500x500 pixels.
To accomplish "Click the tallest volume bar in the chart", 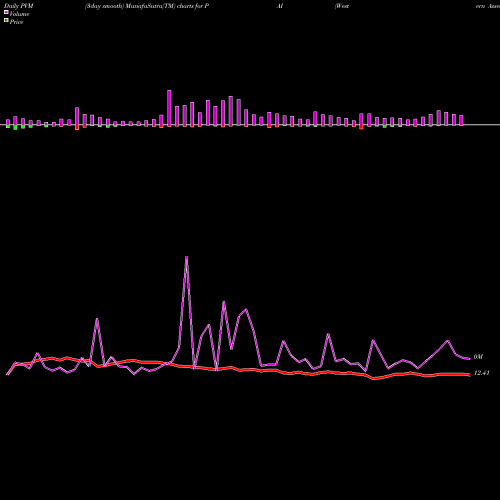I will click(169, 108).
